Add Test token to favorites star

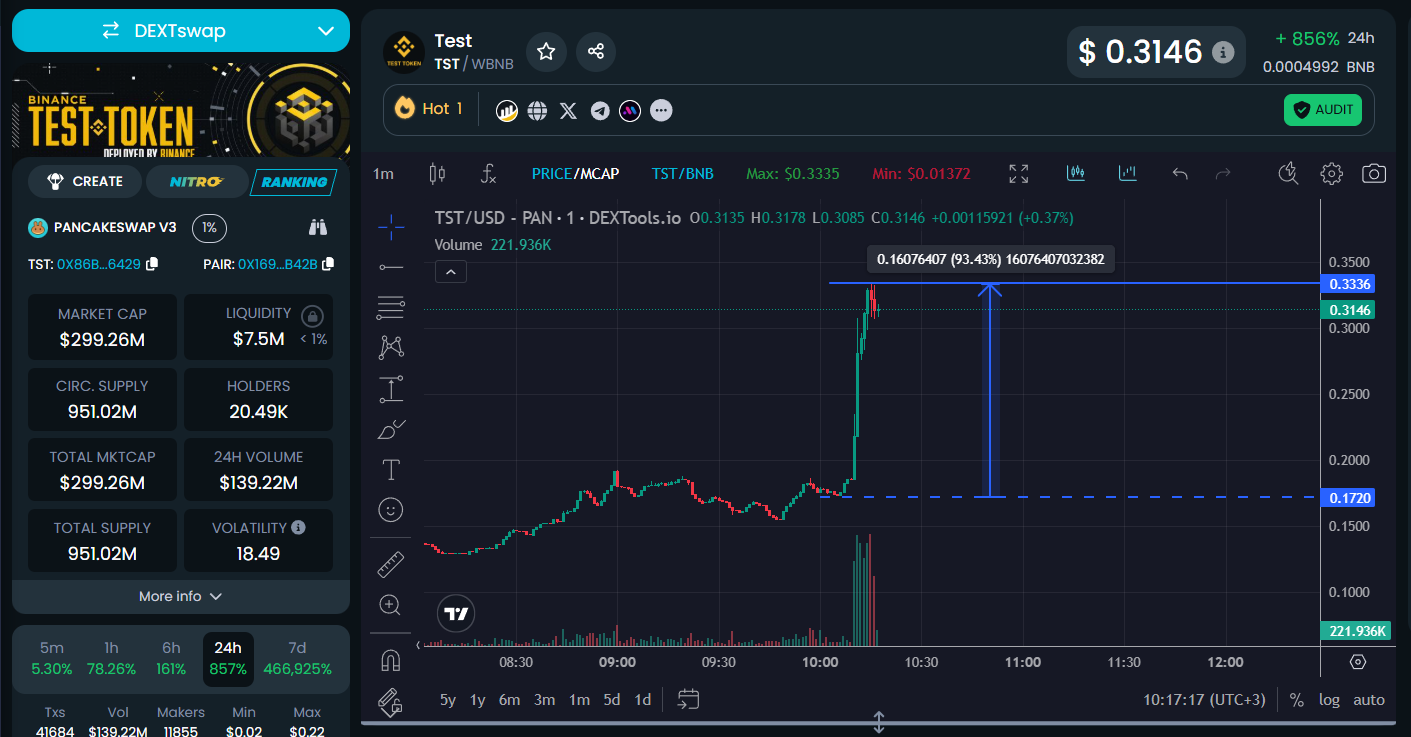click(546, 51)
